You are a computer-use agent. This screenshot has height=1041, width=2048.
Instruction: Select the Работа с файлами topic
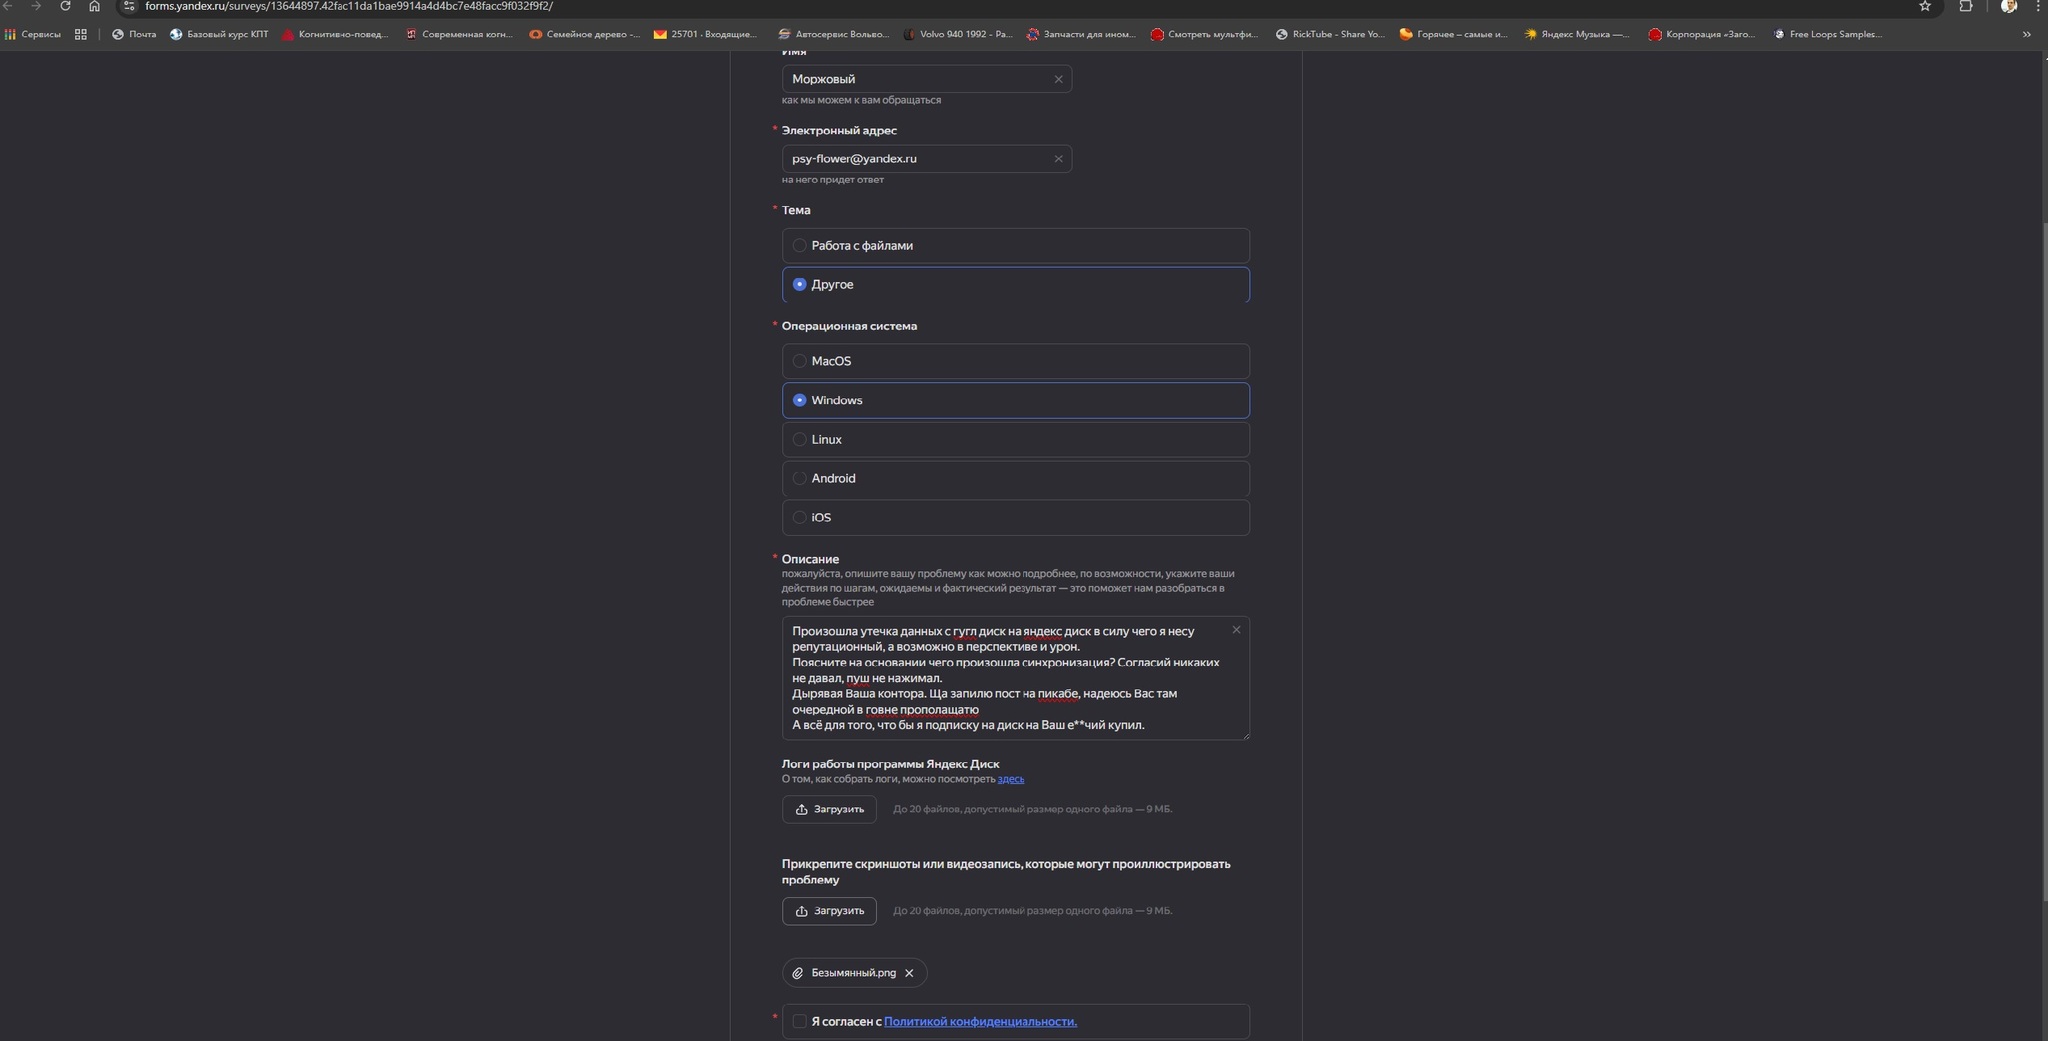click(800, 246)
